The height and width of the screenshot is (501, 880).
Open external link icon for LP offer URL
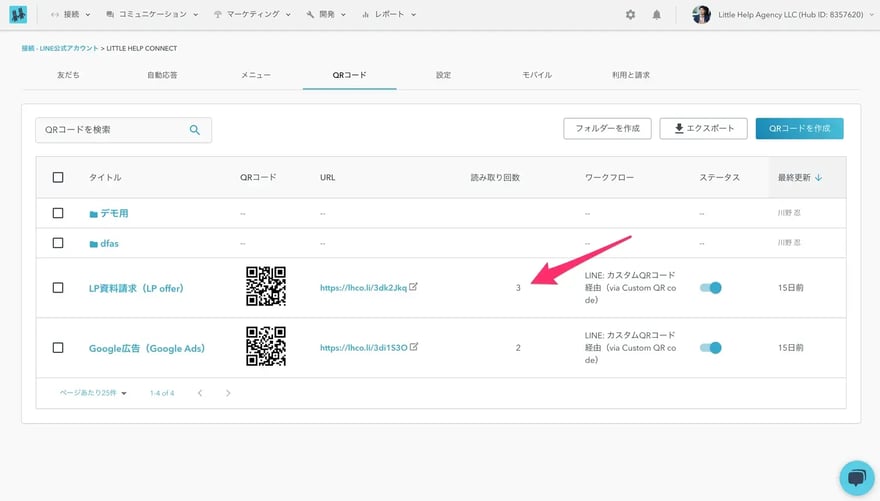[x=414, y=287]
